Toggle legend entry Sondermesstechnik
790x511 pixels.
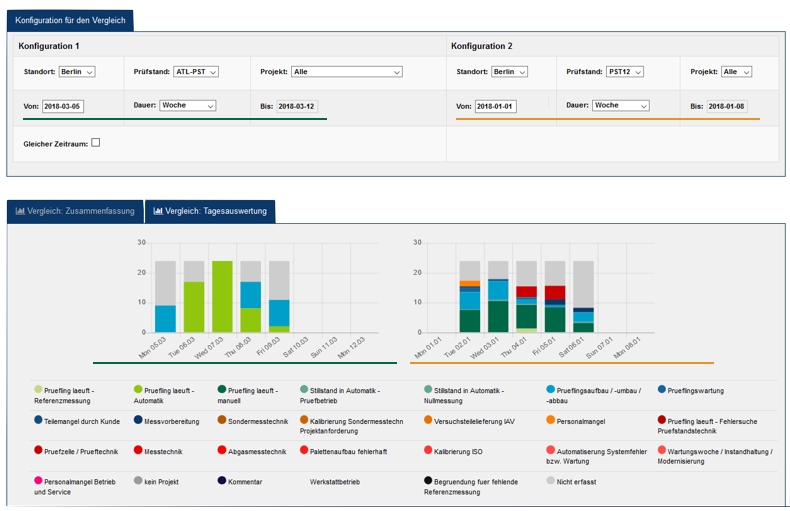click(x=253, y=421)
